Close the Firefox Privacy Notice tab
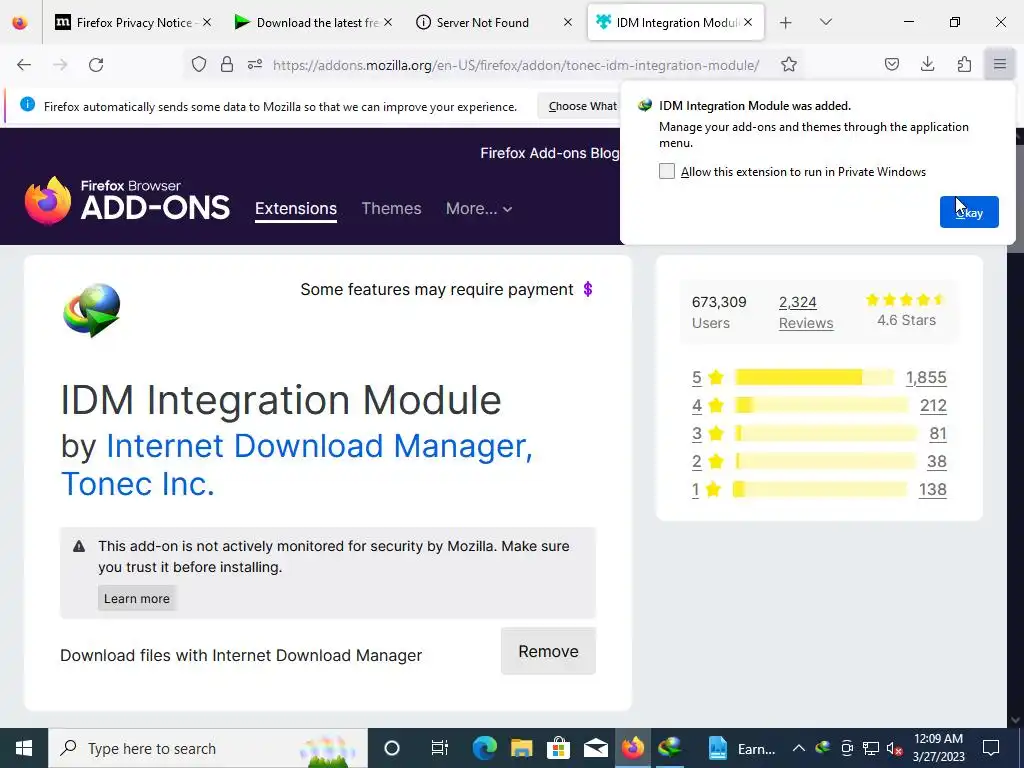This screenshot has width=1024, height=768. (207, 22)
